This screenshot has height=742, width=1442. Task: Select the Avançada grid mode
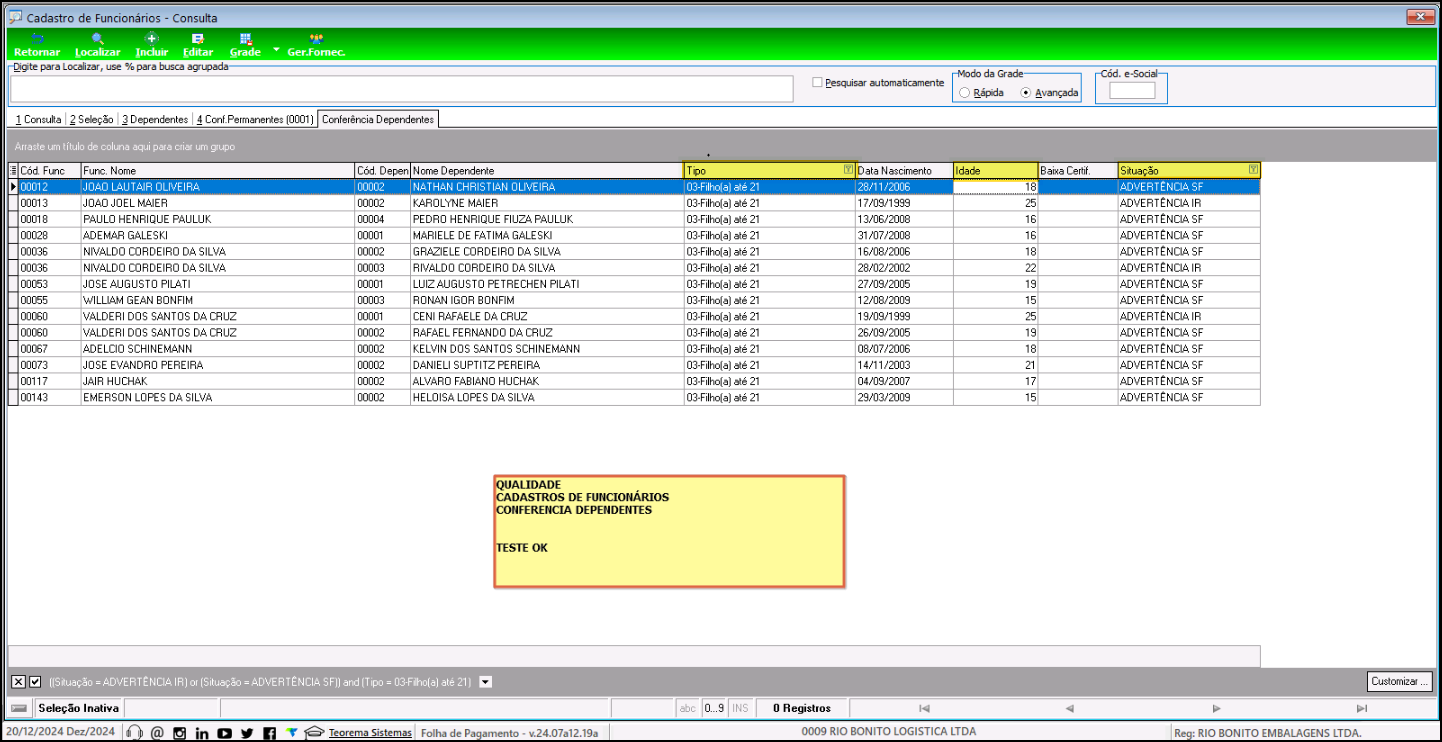pos(1025,93)
